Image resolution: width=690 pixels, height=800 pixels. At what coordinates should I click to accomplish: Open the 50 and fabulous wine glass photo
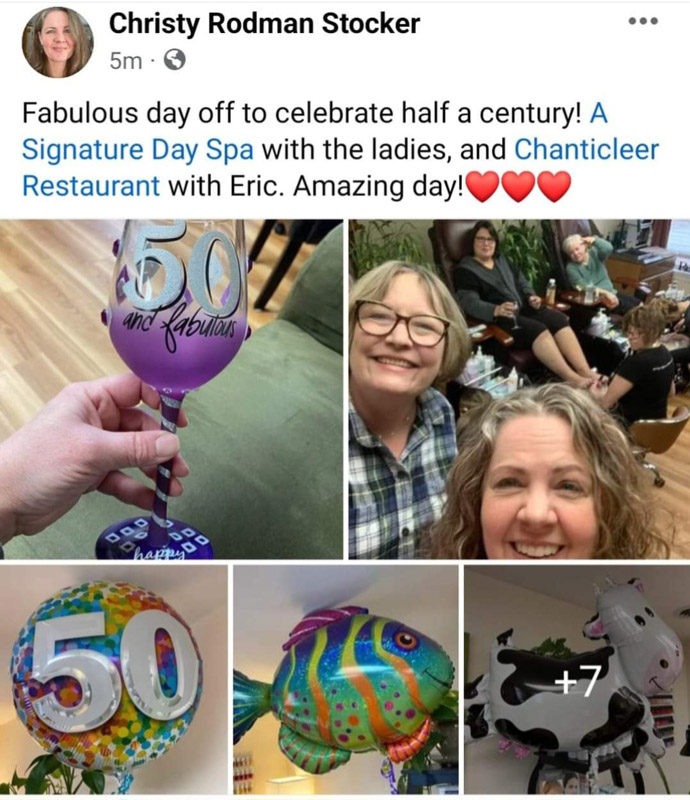[171, 389]
